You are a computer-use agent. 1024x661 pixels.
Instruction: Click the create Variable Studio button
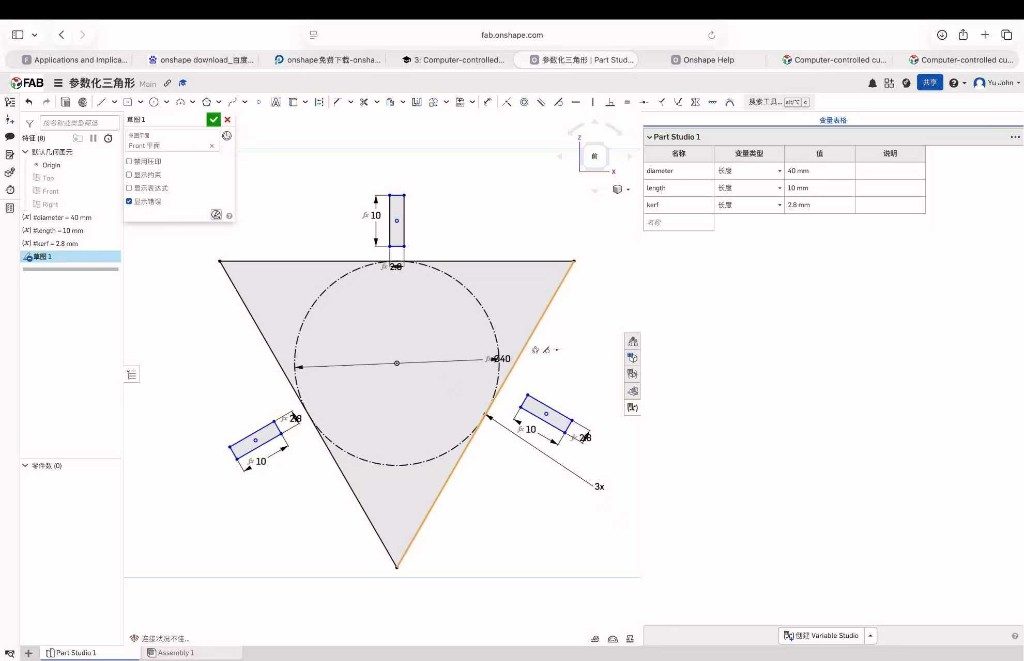pos(821,636)
